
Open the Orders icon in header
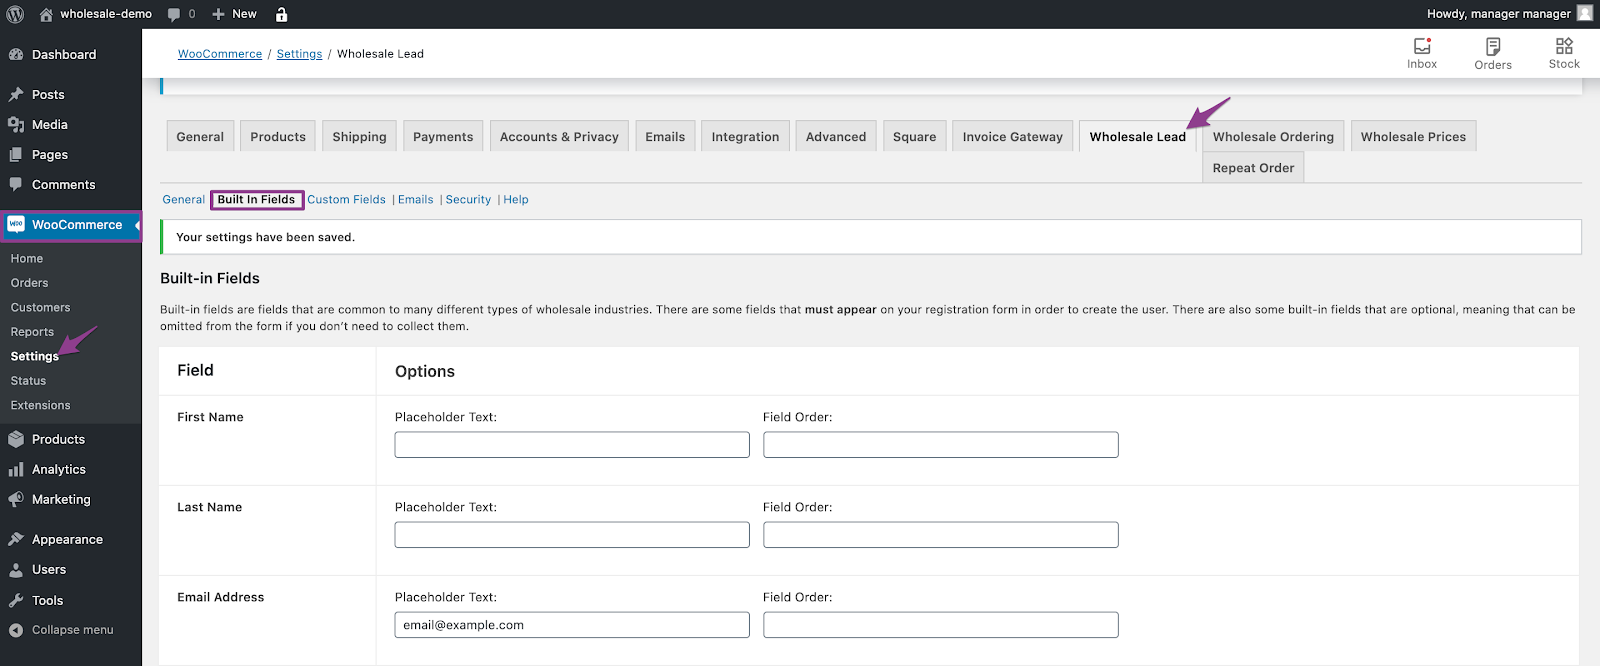click(1493, 46)
